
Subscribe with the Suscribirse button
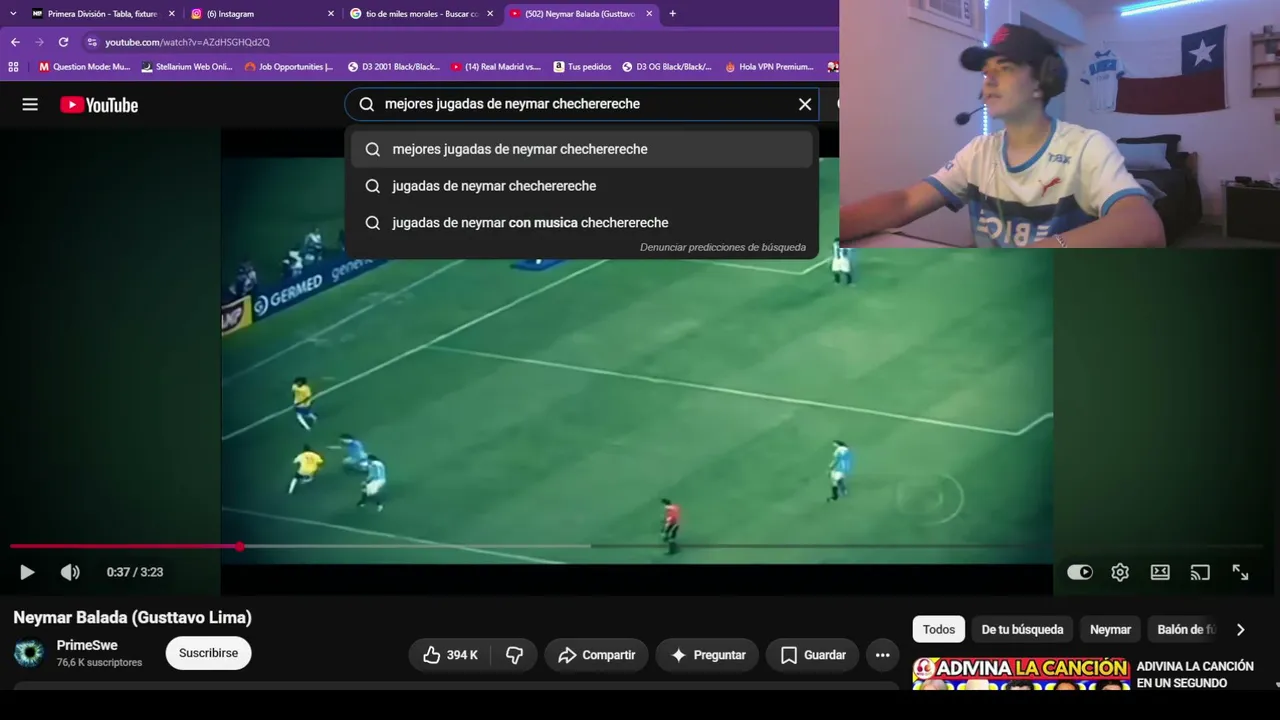point(208,653)
